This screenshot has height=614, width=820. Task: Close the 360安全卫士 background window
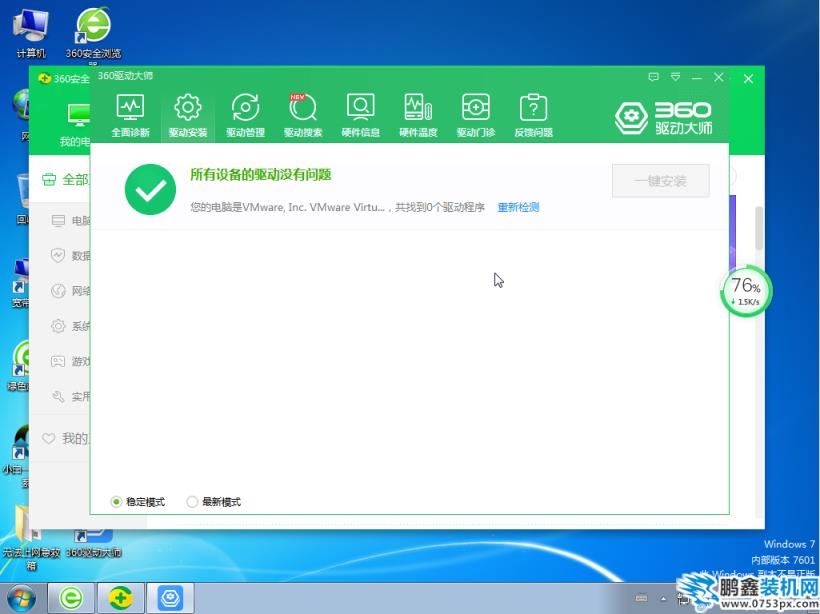(x=748, y=79)
